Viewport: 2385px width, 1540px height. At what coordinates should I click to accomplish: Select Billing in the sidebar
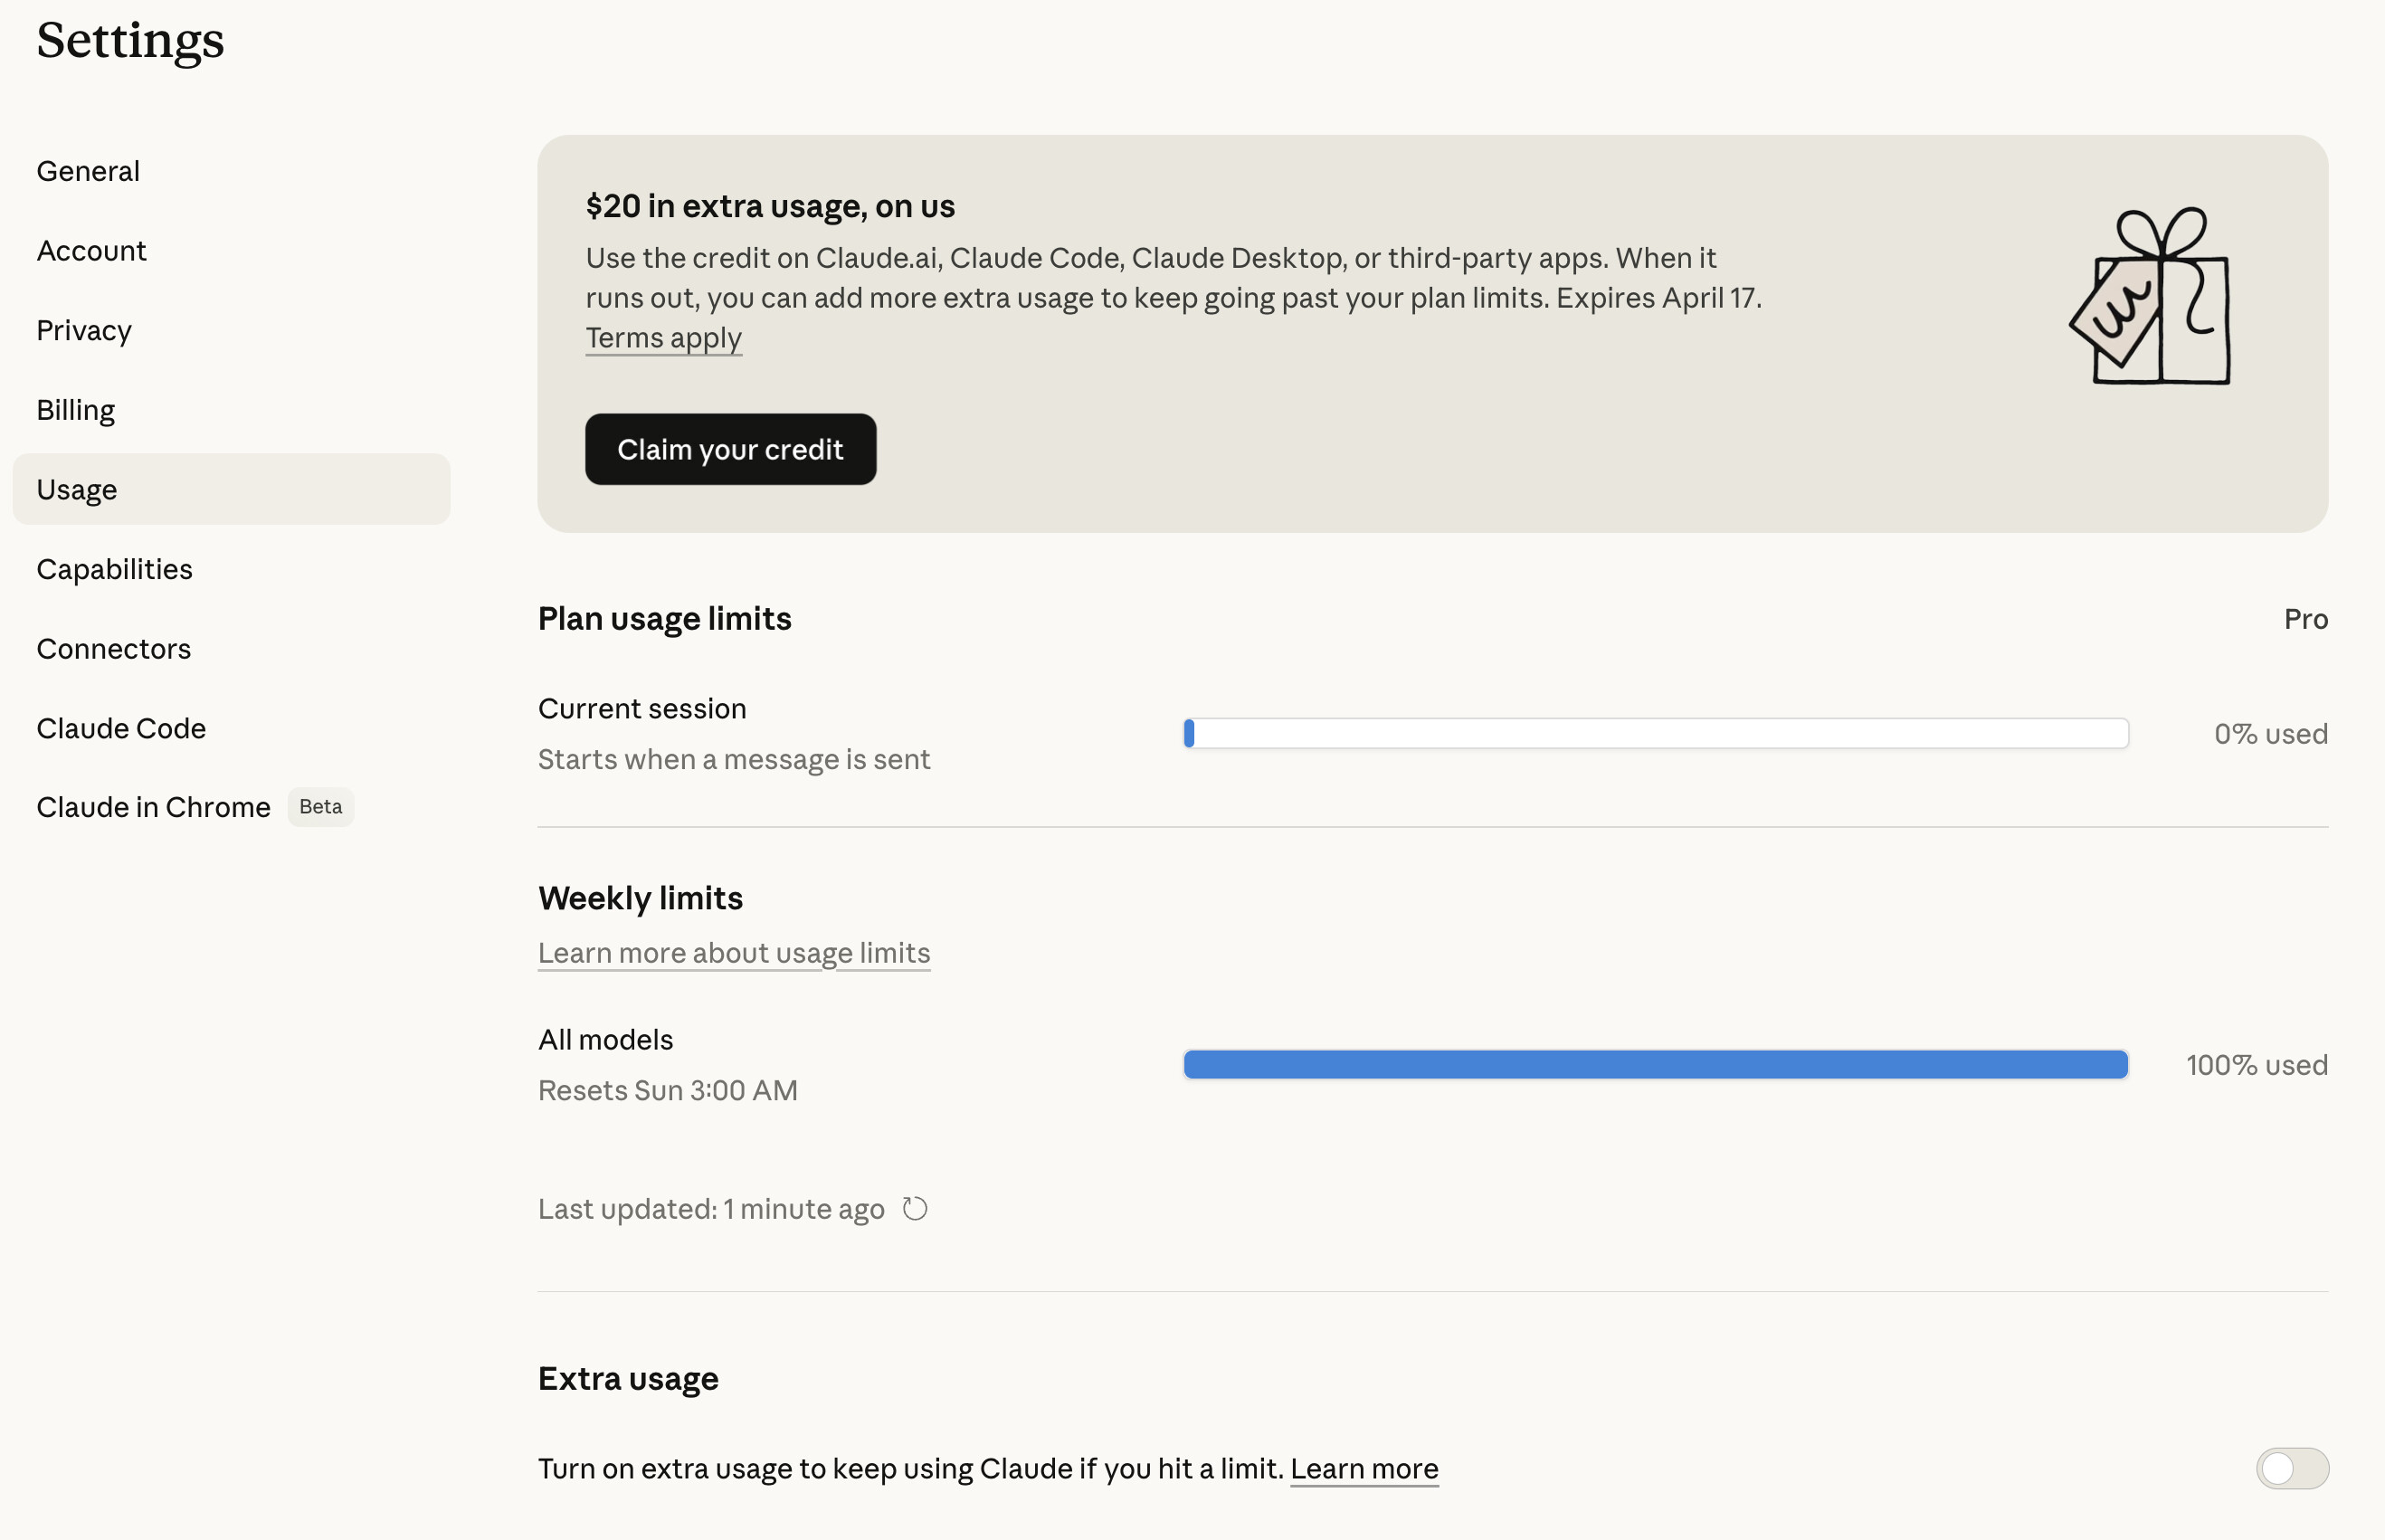pyautogui.click(x=76, y=410)
